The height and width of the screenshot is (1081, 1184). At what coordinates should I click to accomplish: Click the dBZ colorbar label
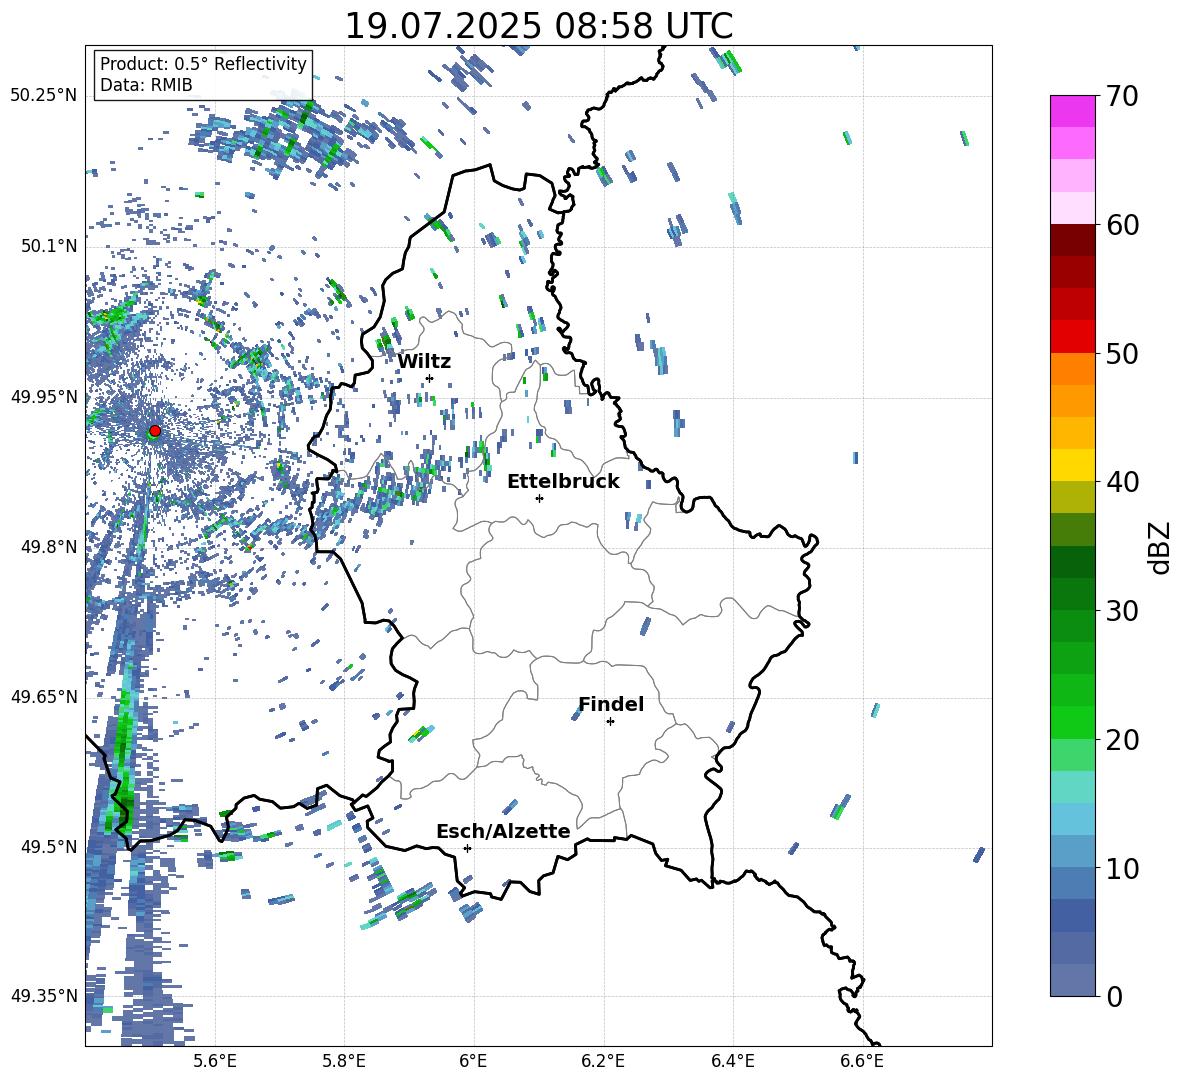coord(1158,547)
